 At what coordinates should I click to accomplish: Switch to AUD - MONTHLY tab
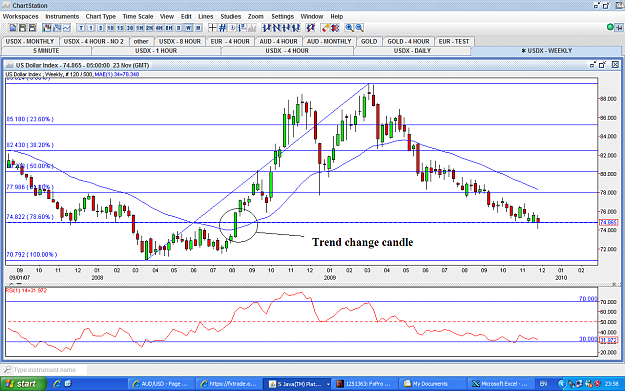[x=329, y=41]
